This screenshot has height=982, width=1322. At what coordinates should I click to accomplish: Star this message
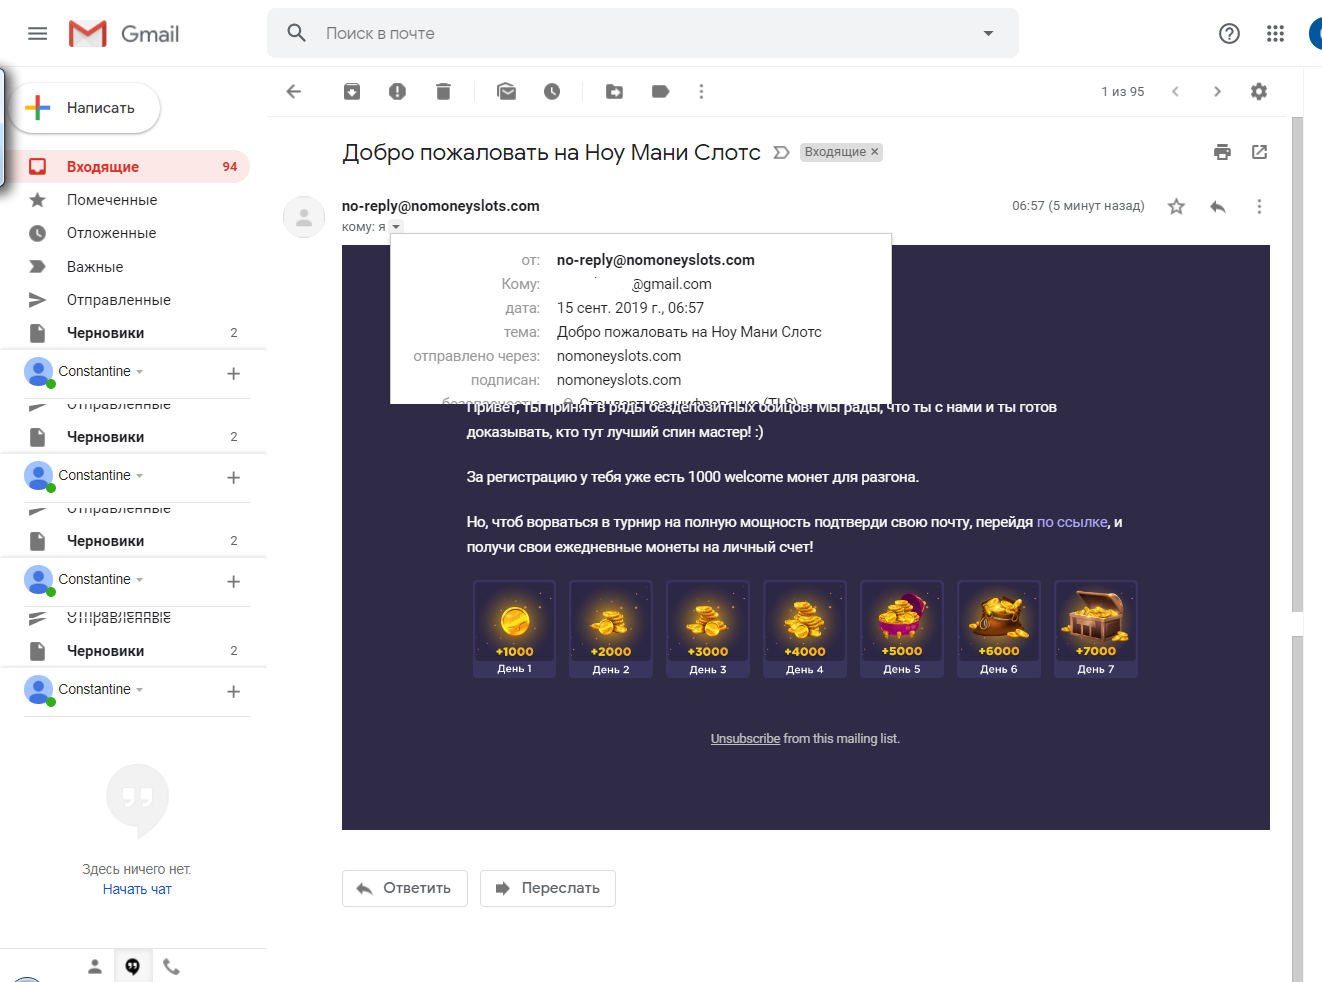[x=1176, y=206]
